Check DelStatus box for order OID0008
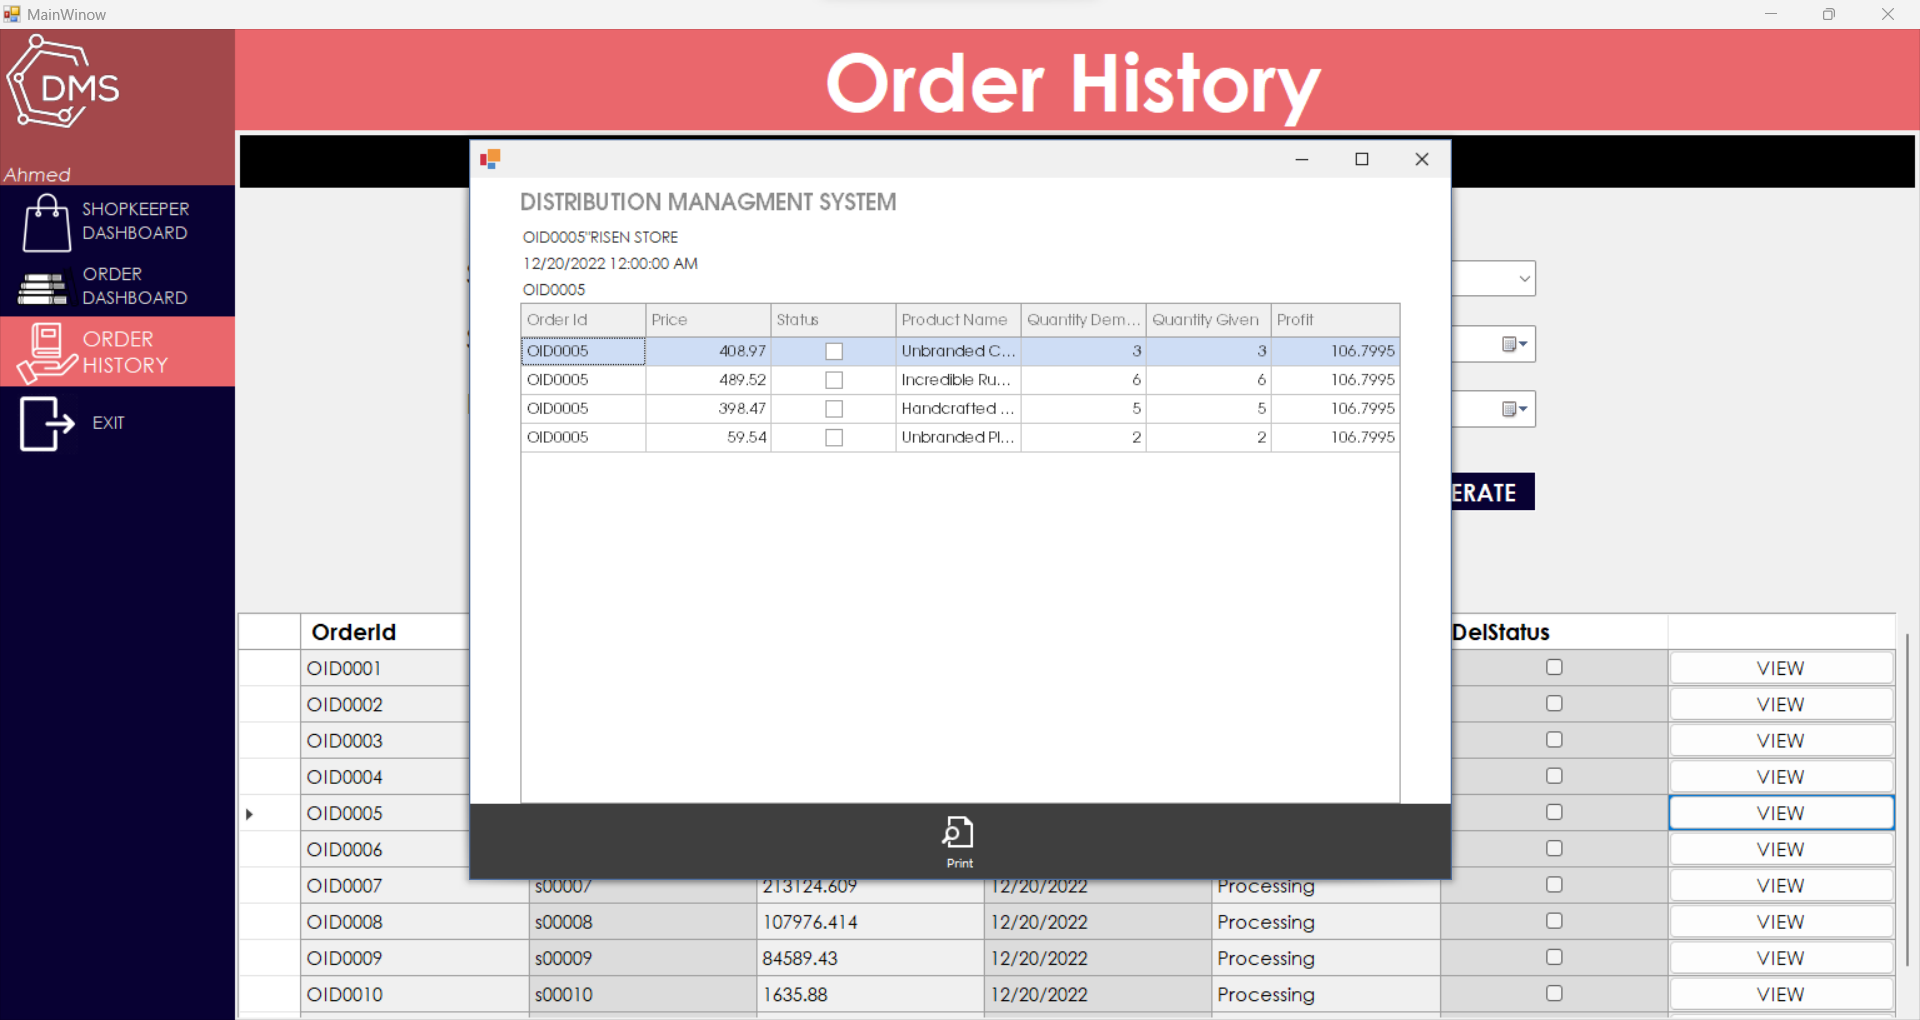 click(x=1554, y=921)
